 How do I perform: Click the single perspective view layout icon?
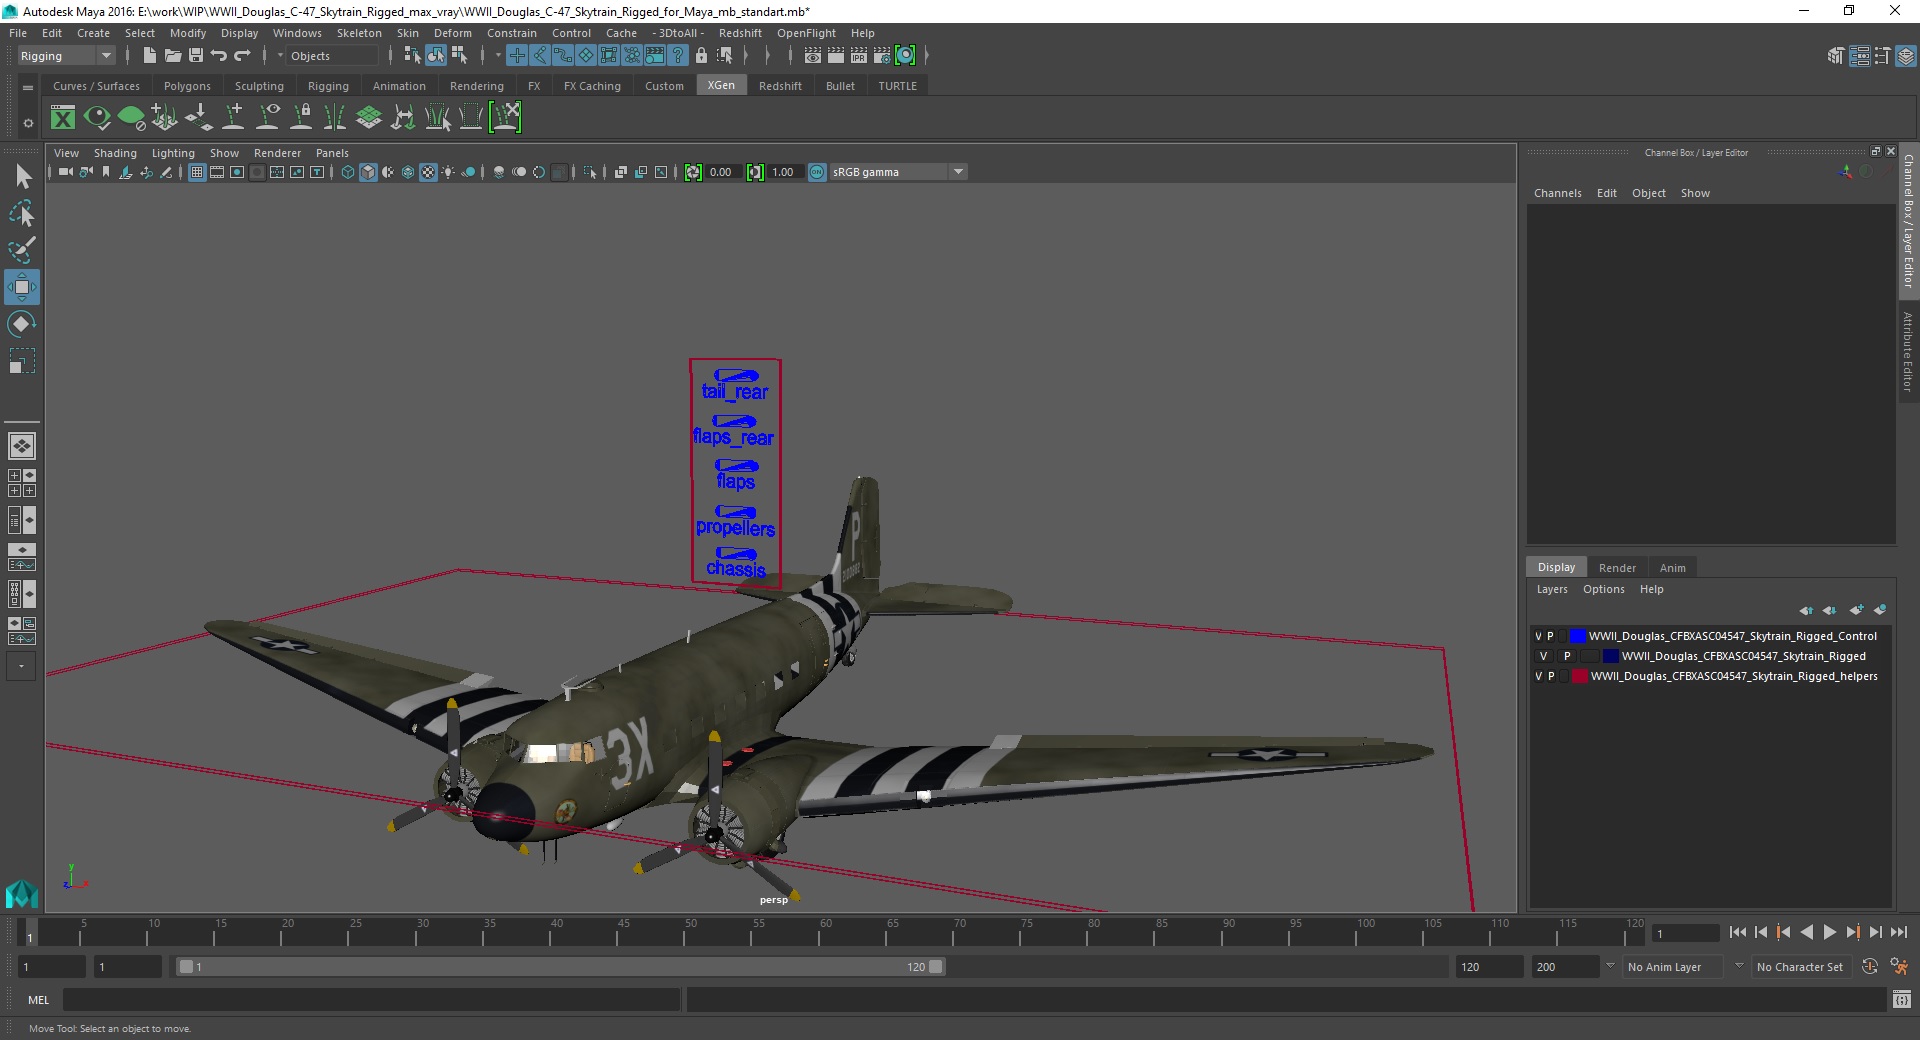(22, 446)
